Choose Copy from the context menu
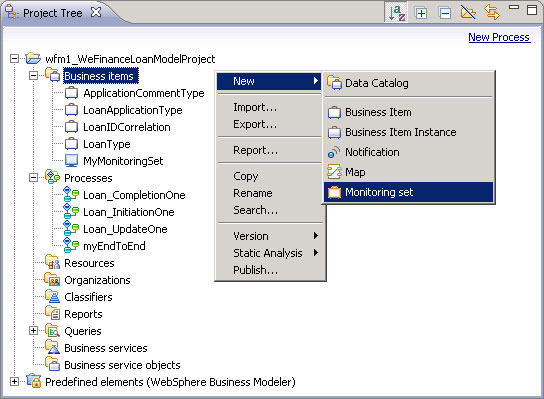The image size is (544, 399). click(269, 176)
